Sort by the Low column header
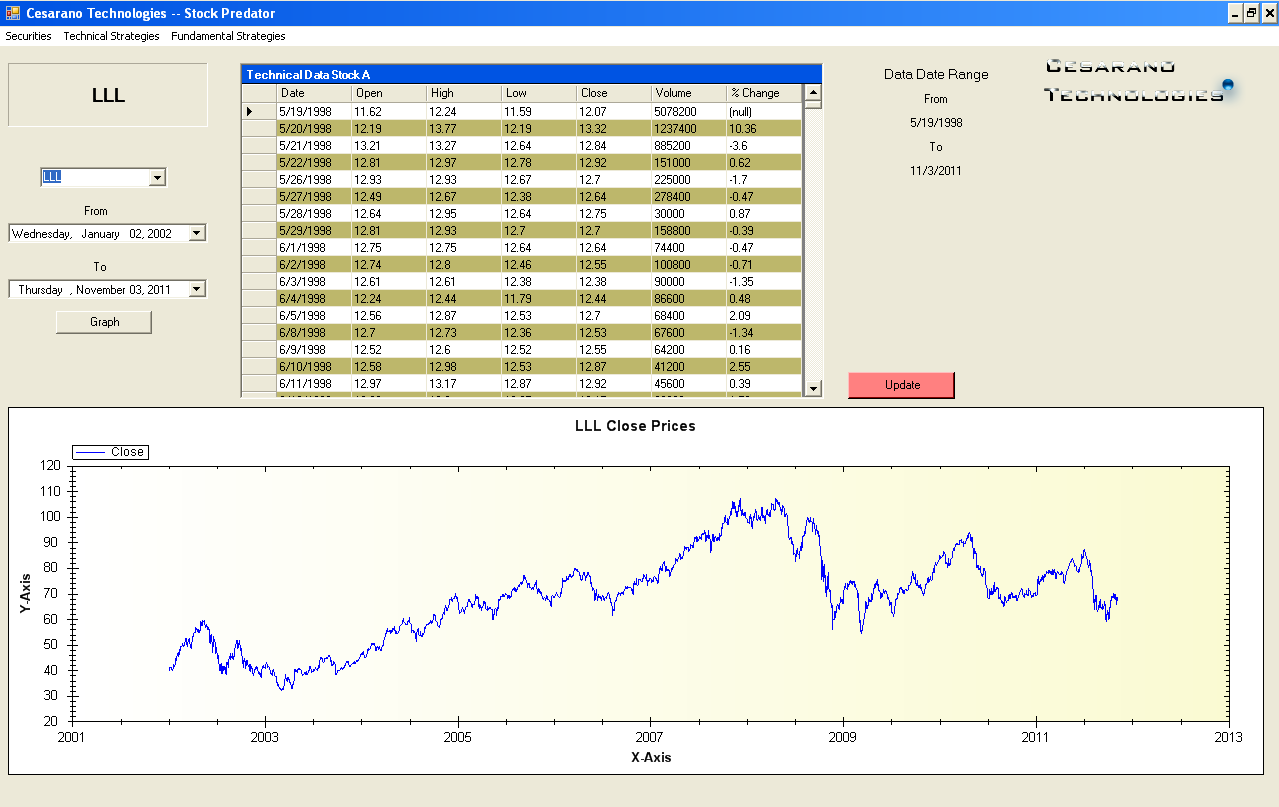Image resolution: width=1279 pixels, height=807 pixels. coord(539,93)
